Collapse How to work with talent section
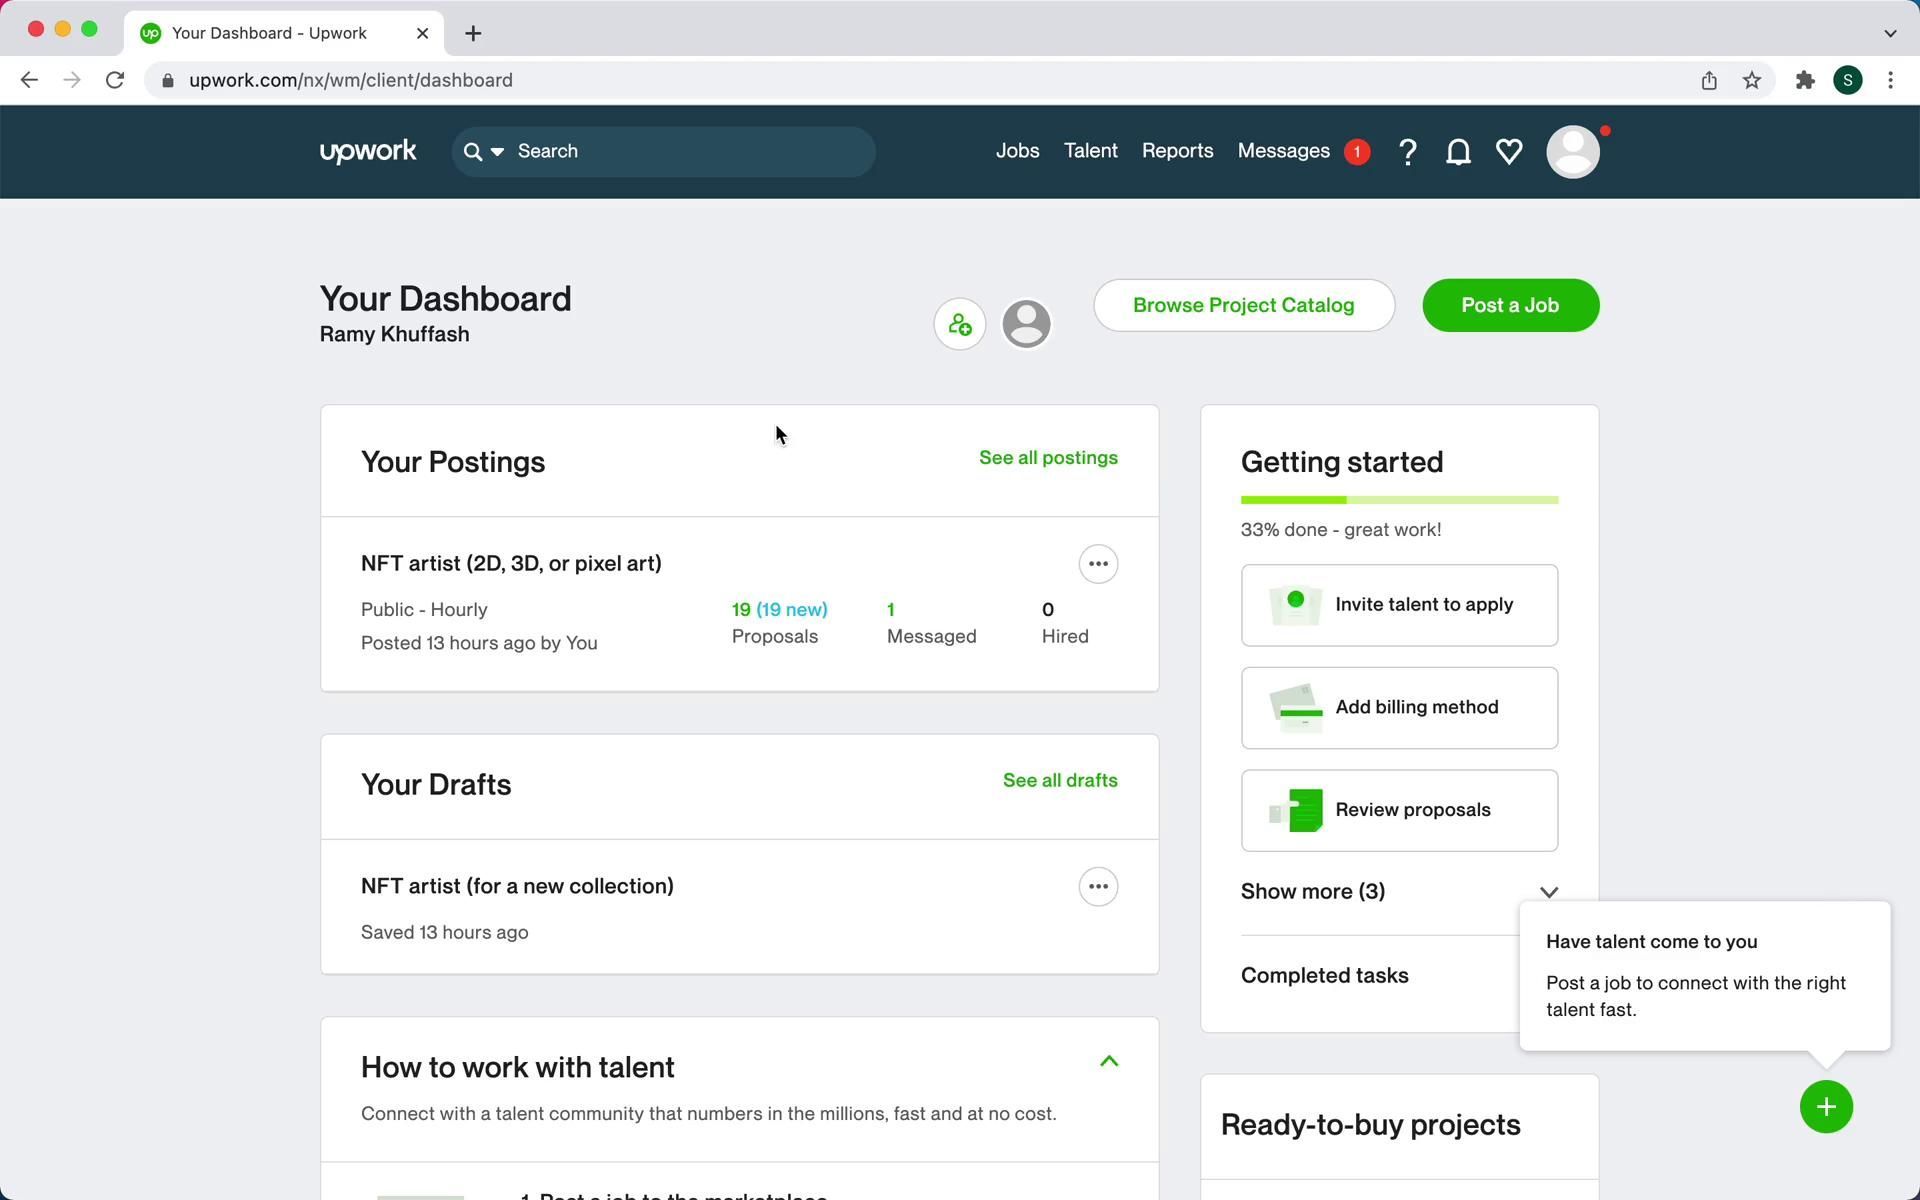1920x1200 pixels. 1108,1062
